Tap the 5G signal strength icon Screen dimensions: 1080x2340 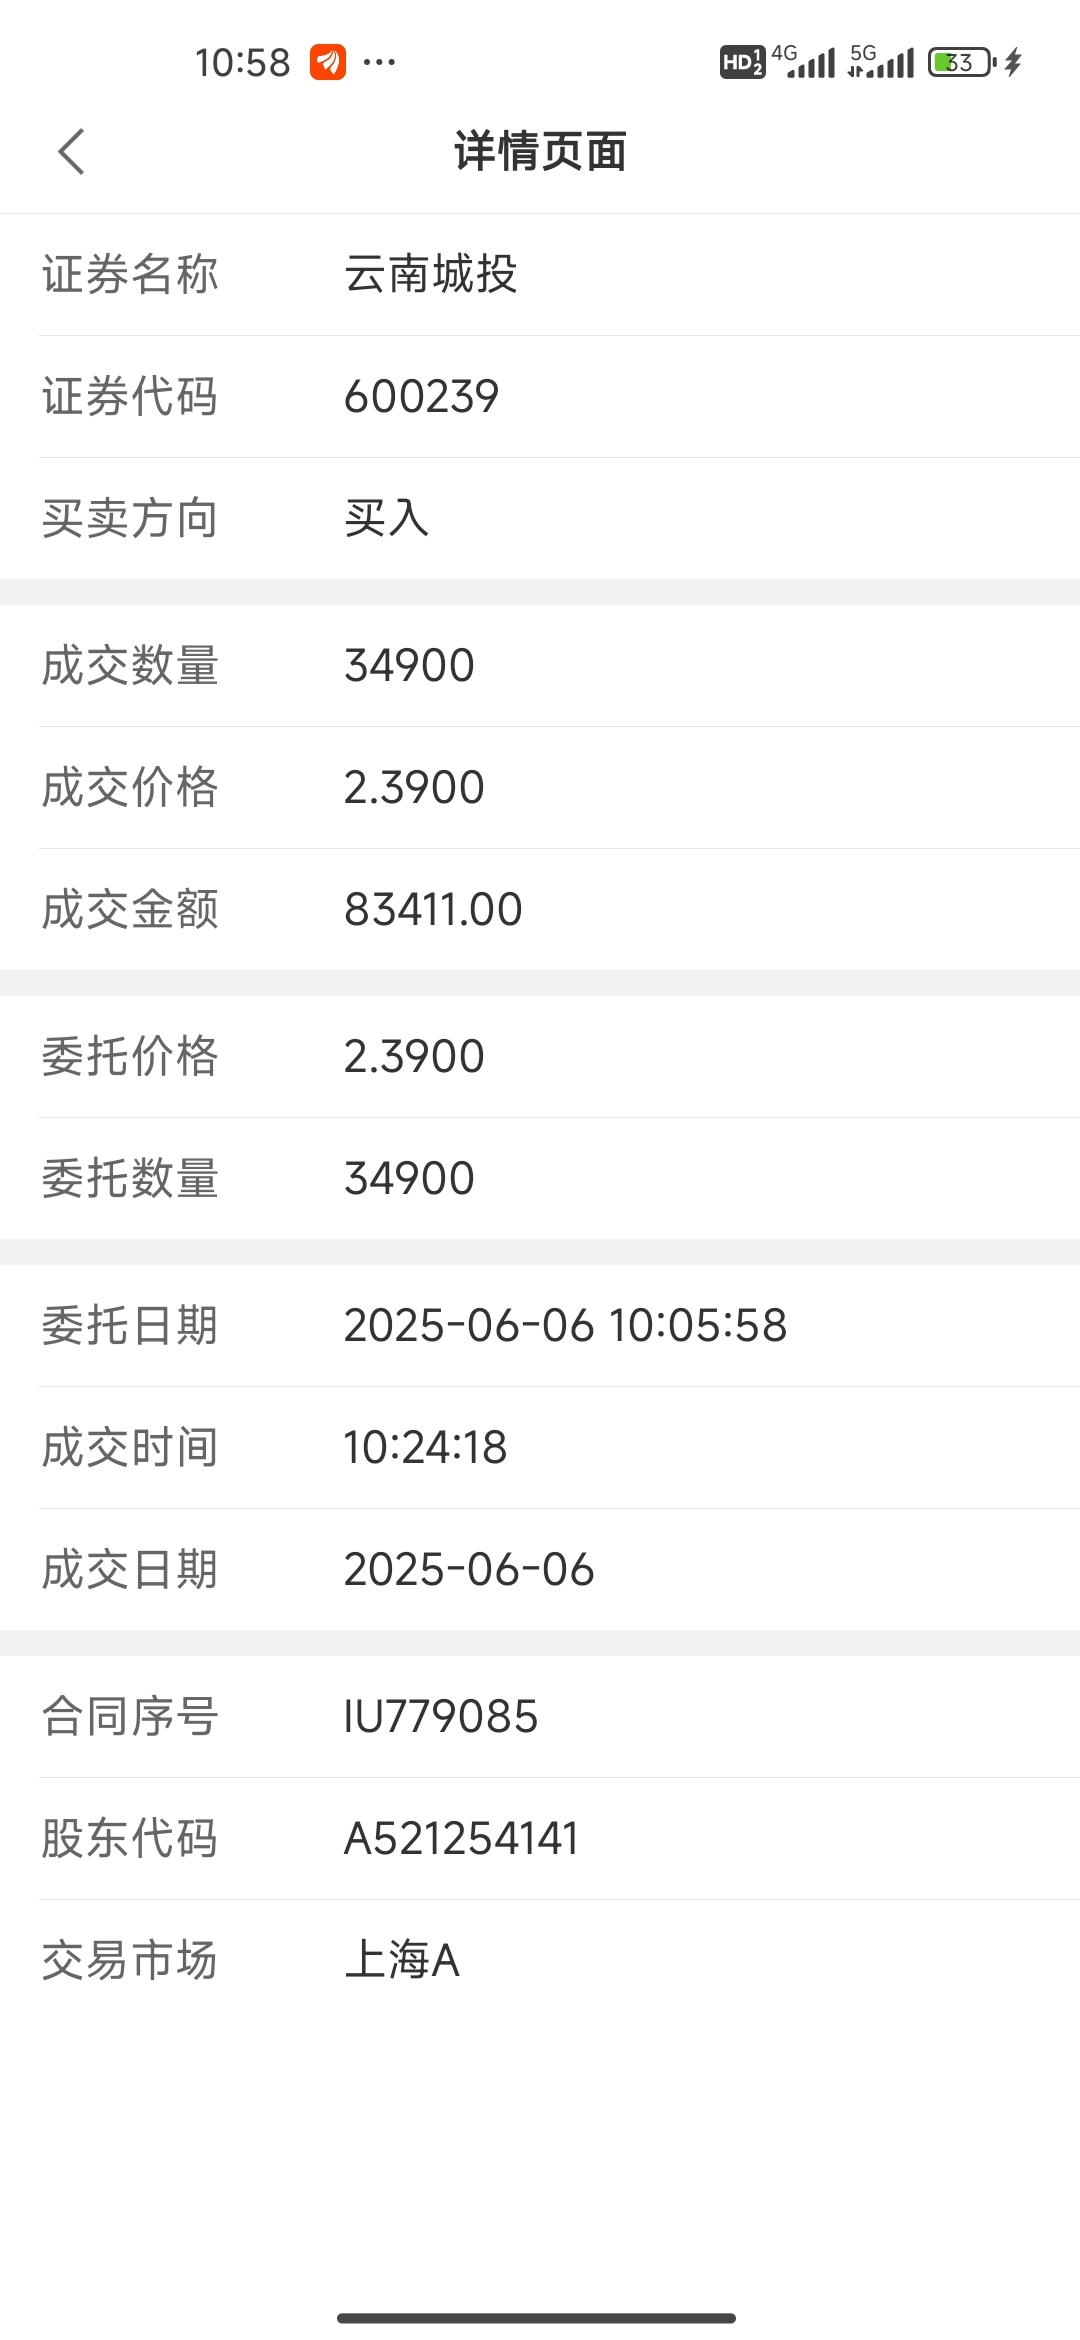point(881,61)
